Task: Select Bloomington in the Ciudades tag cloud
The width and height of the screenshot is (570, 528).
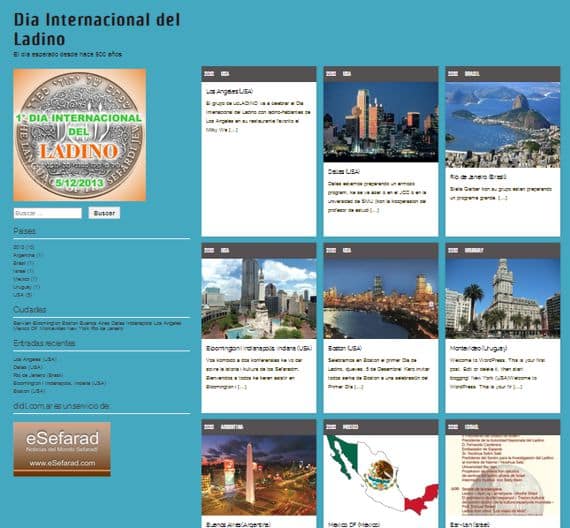Action: [x=47, y=323]
